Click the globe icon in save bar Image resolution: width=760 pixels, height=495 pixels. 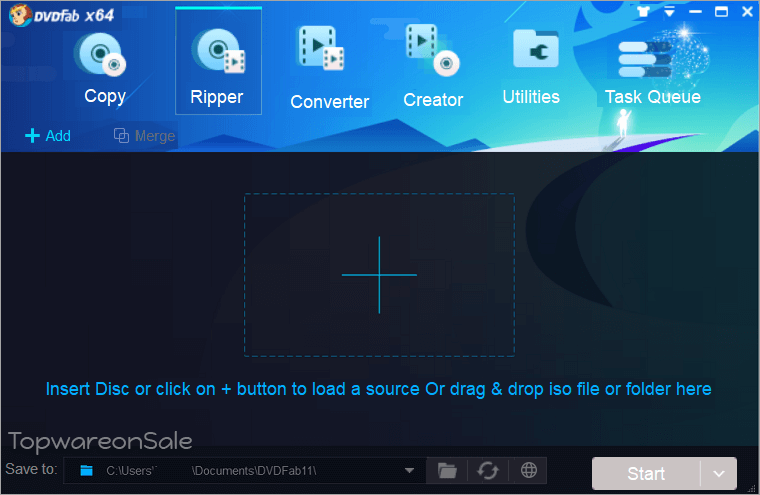[528, 470]
